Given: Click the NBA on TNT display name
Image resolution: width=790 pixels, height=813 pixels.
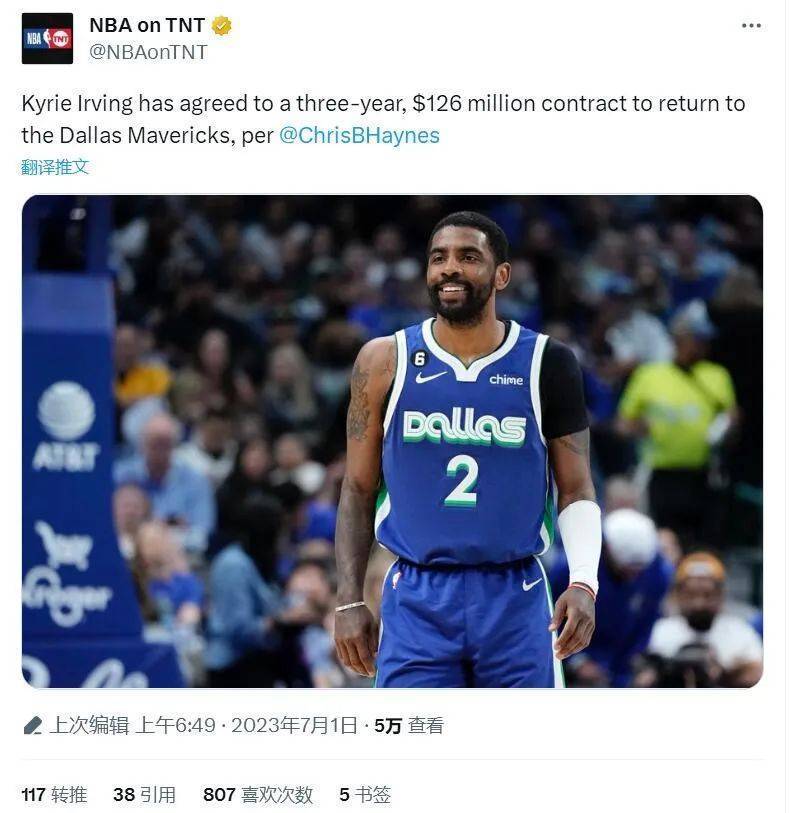Looking at the screenshot, I should coord(147,25).
